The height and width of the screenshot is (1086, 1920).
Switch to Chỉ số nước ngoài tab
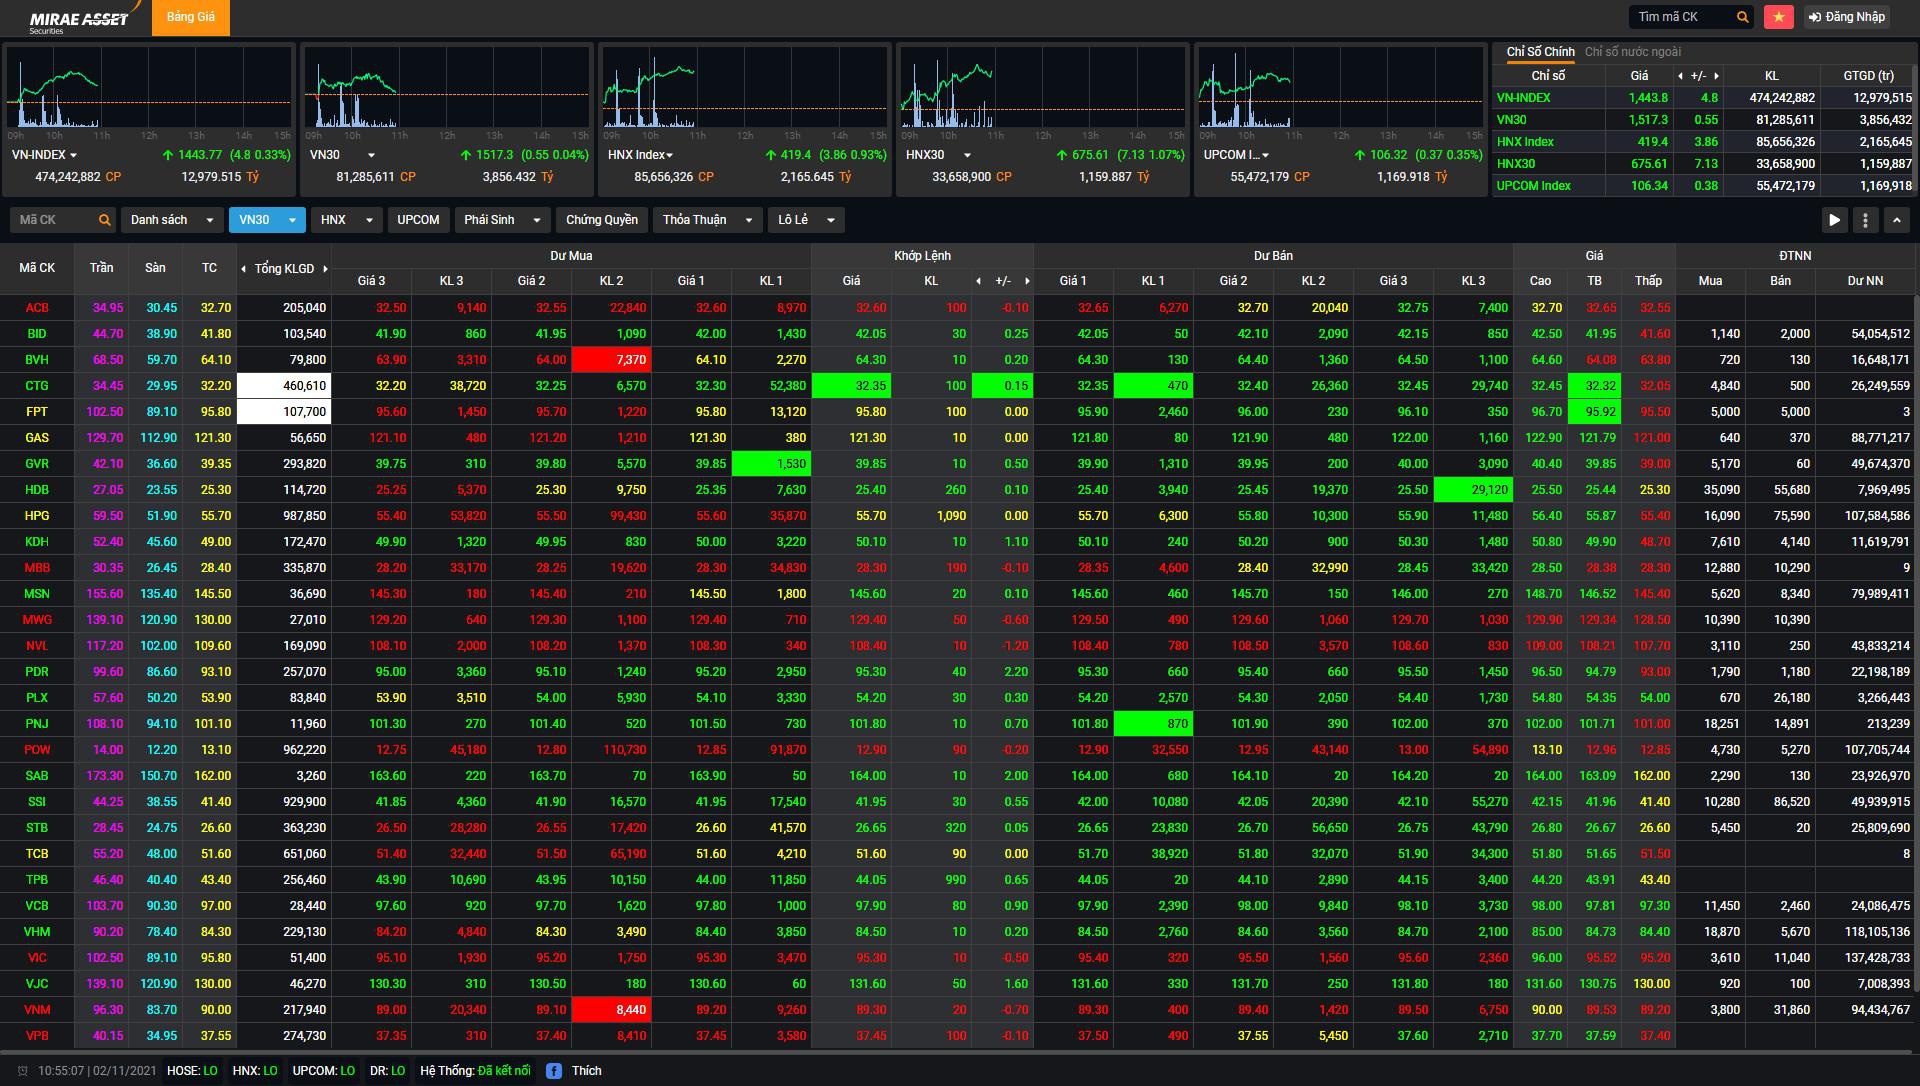pos(1632,52)
